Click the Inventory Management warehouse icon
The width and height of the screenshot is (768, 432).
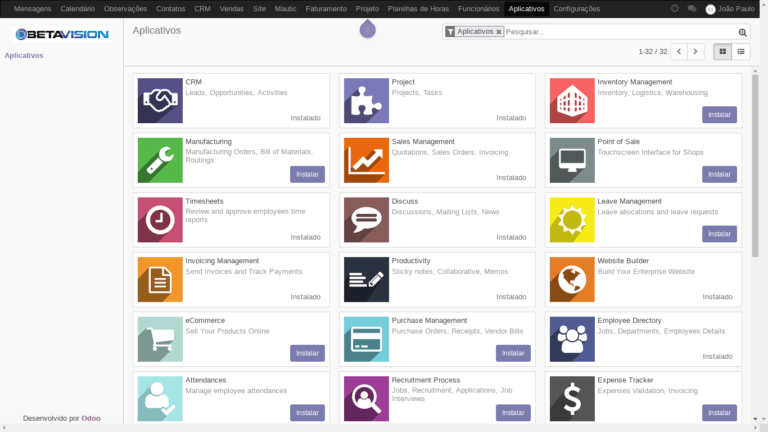pyautogui.click(x=572, y=100)
